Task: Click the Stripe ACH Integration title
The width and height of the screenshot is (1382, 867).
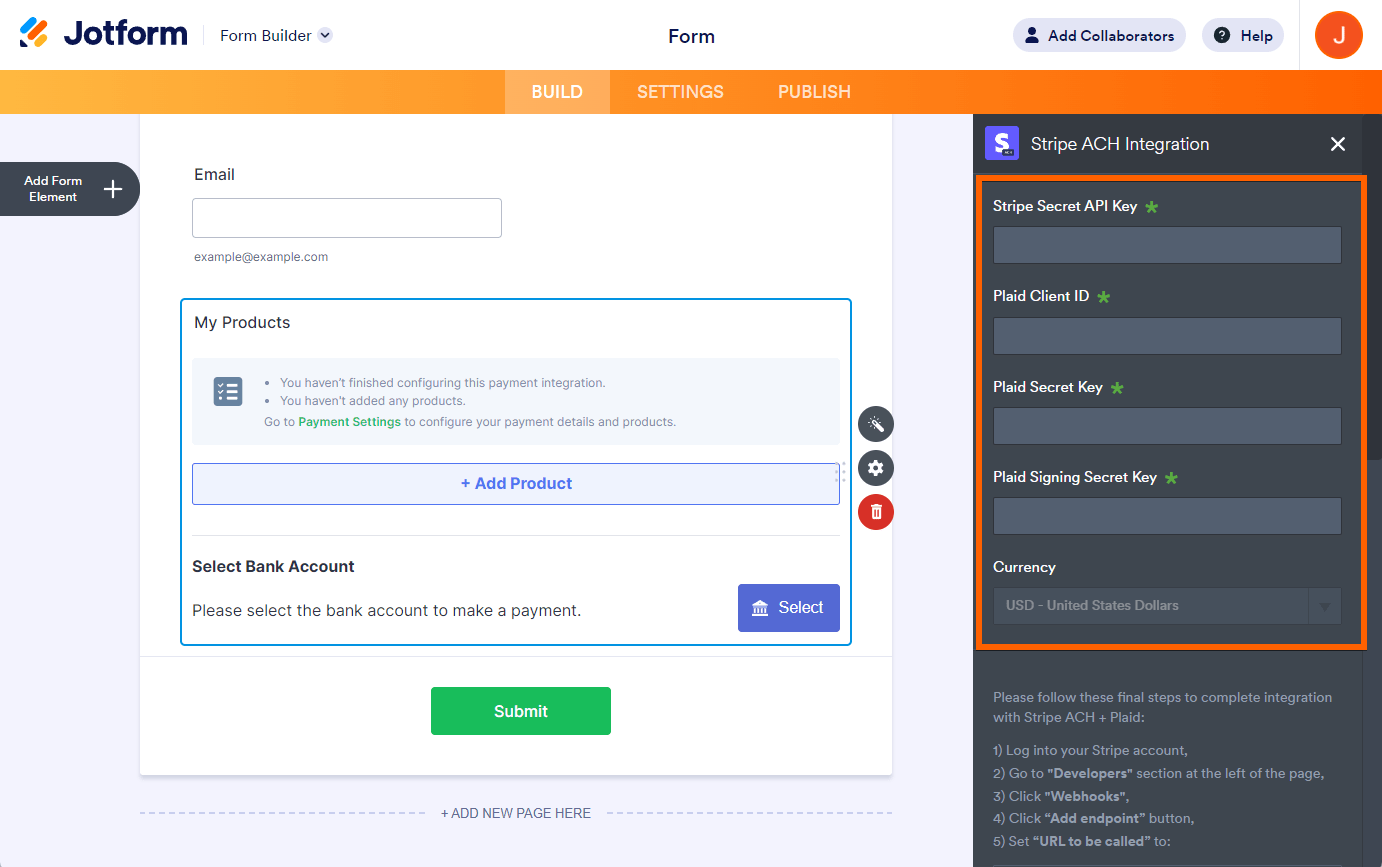Action: [1120, 144]
